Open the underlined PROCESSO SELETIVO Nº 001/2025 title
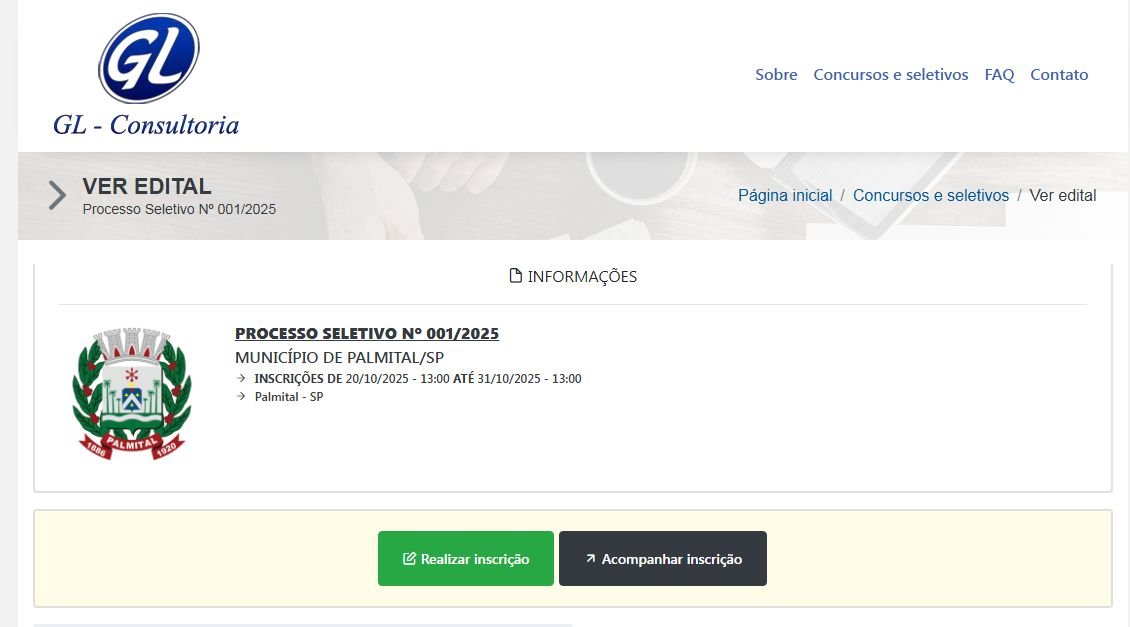 tap(366, 334)
